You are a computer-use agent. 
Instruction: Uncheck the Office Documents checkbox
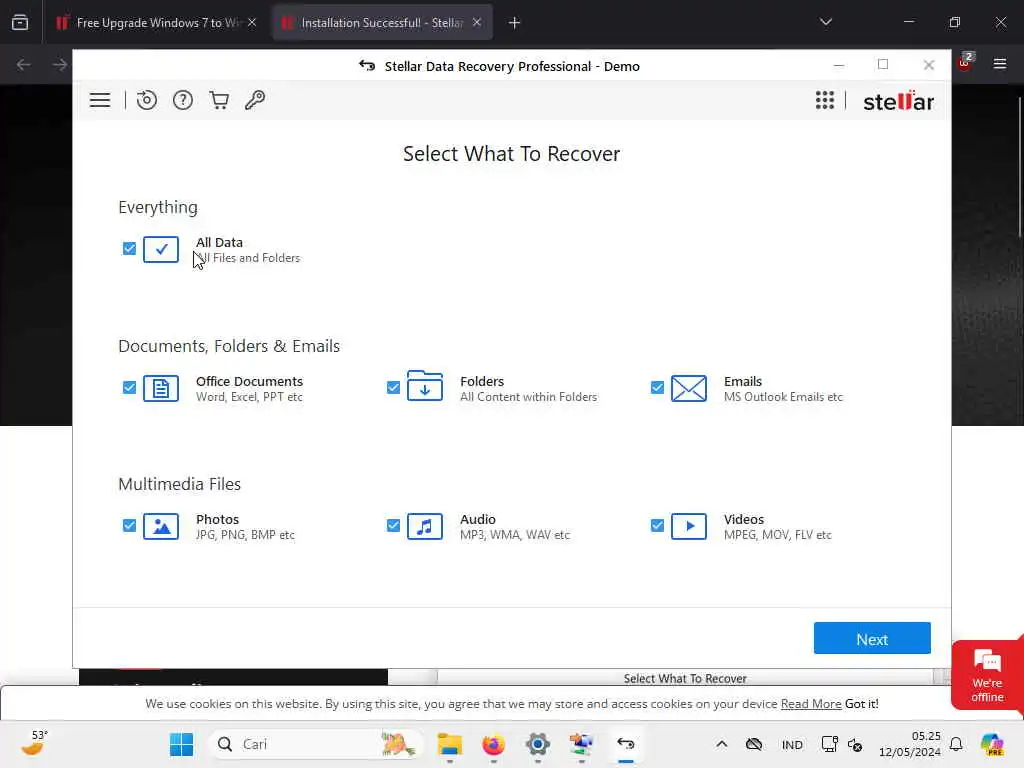tap(129, 387)
